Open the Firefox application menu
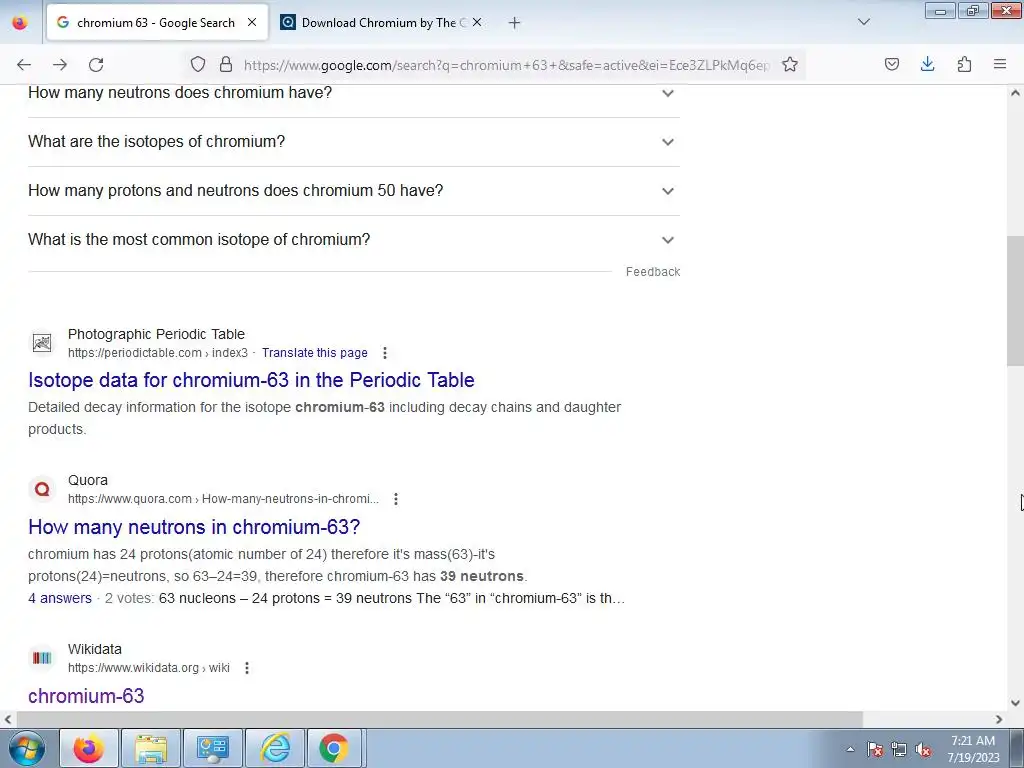 (x=1000, y=64)
